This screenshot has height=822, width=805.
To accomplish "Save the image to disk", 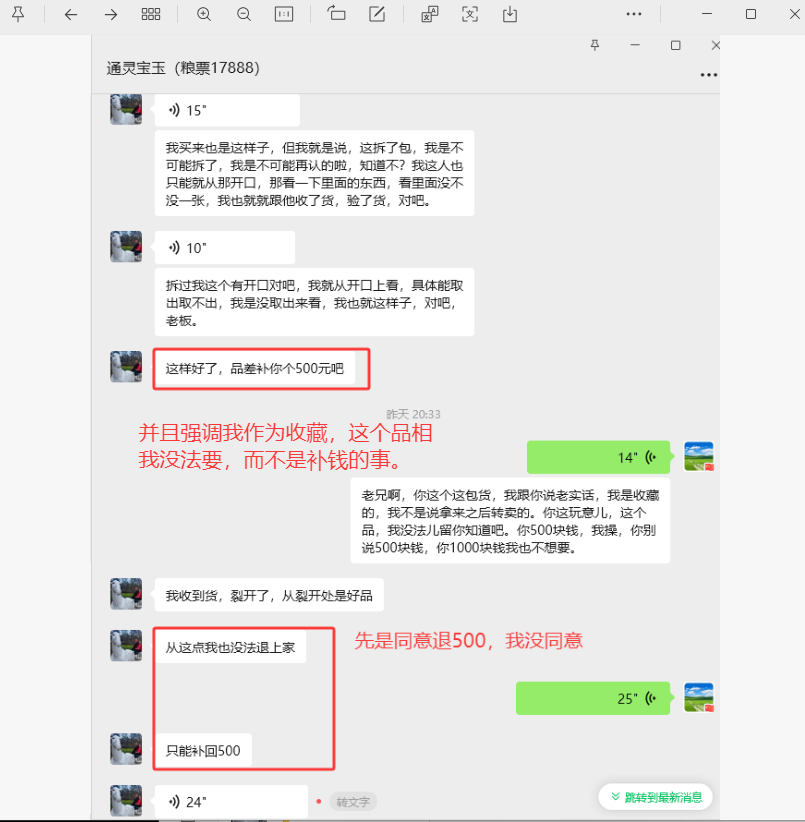I will (x=510, y=14).
